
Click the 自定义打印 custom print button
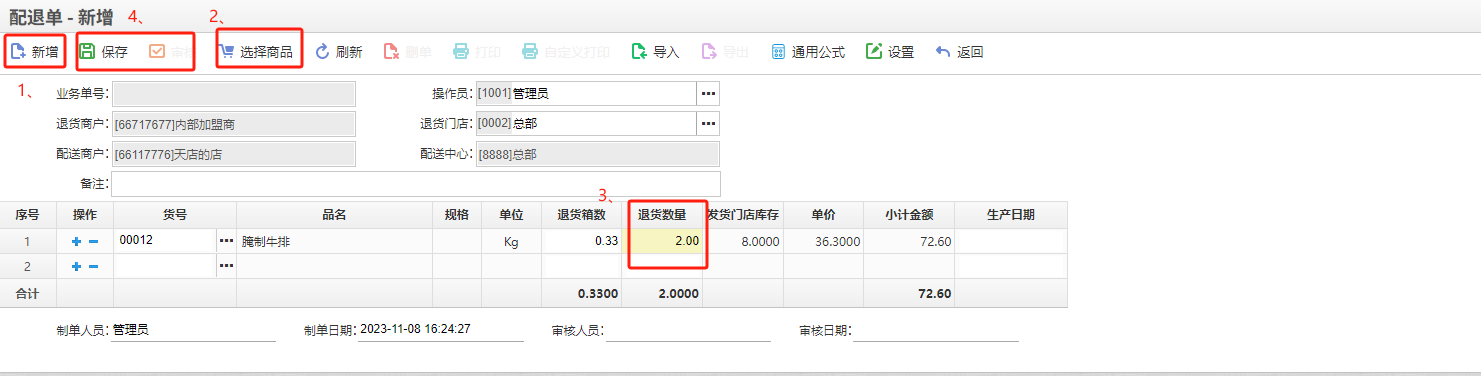click(x=566, y=52)
